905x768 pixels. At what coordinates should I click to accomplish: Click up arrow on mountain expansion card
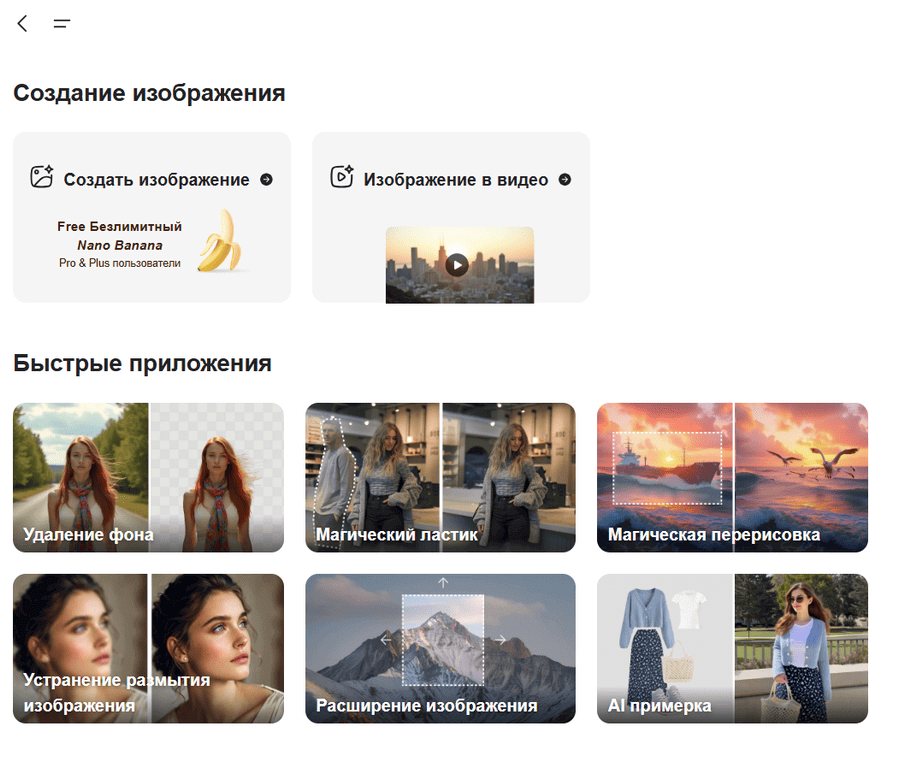(443, 583)
